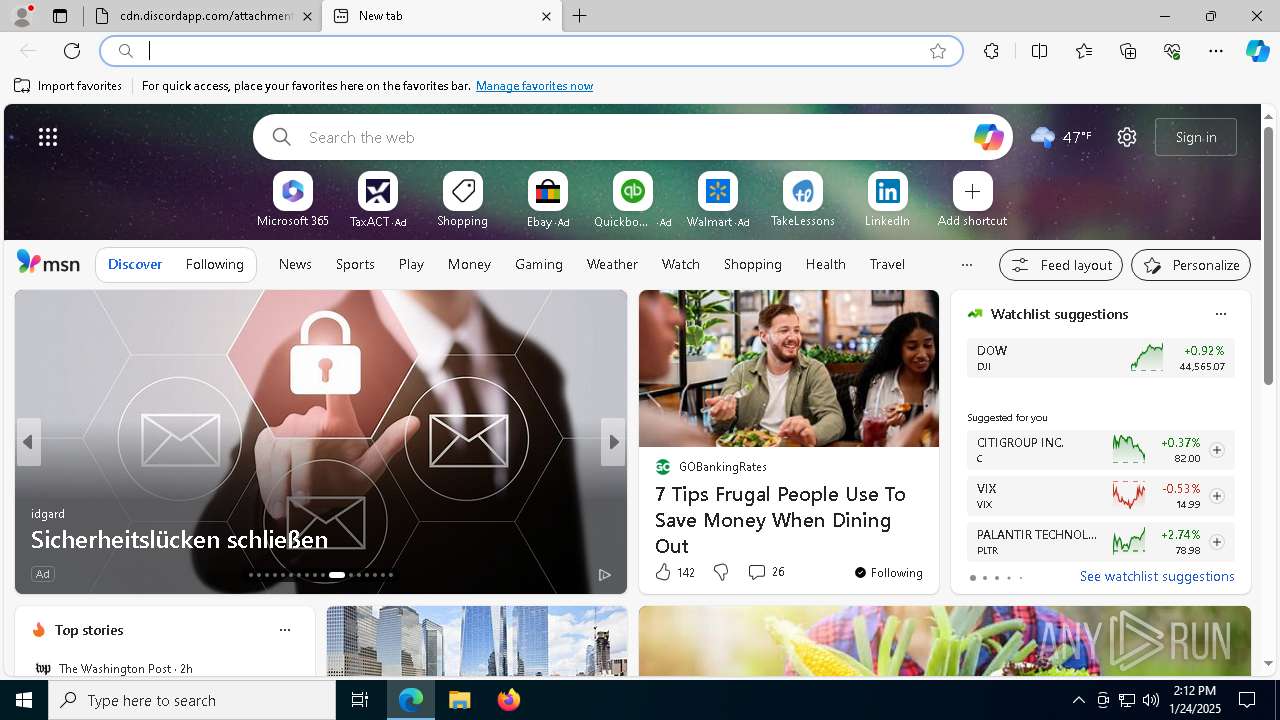Open 7 Tips Frugal People article
The width and height of the screenshot is (1280, 720).
coord(780,520)
